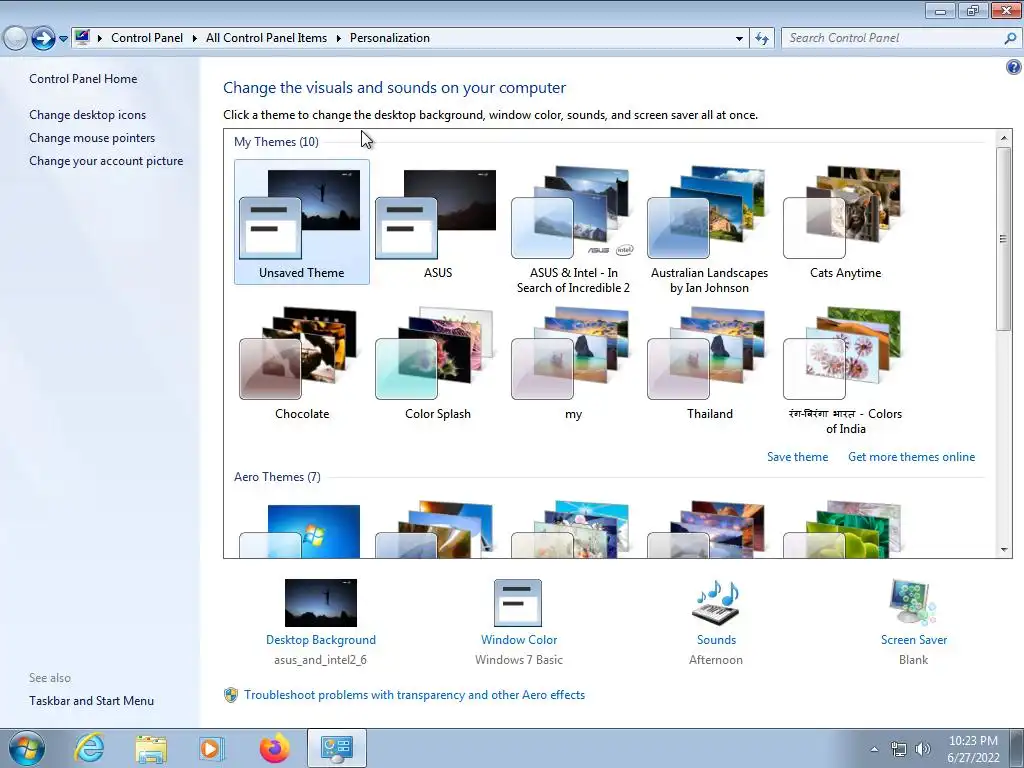
Task: Open the Window Color icon
Action: point(518,603)
